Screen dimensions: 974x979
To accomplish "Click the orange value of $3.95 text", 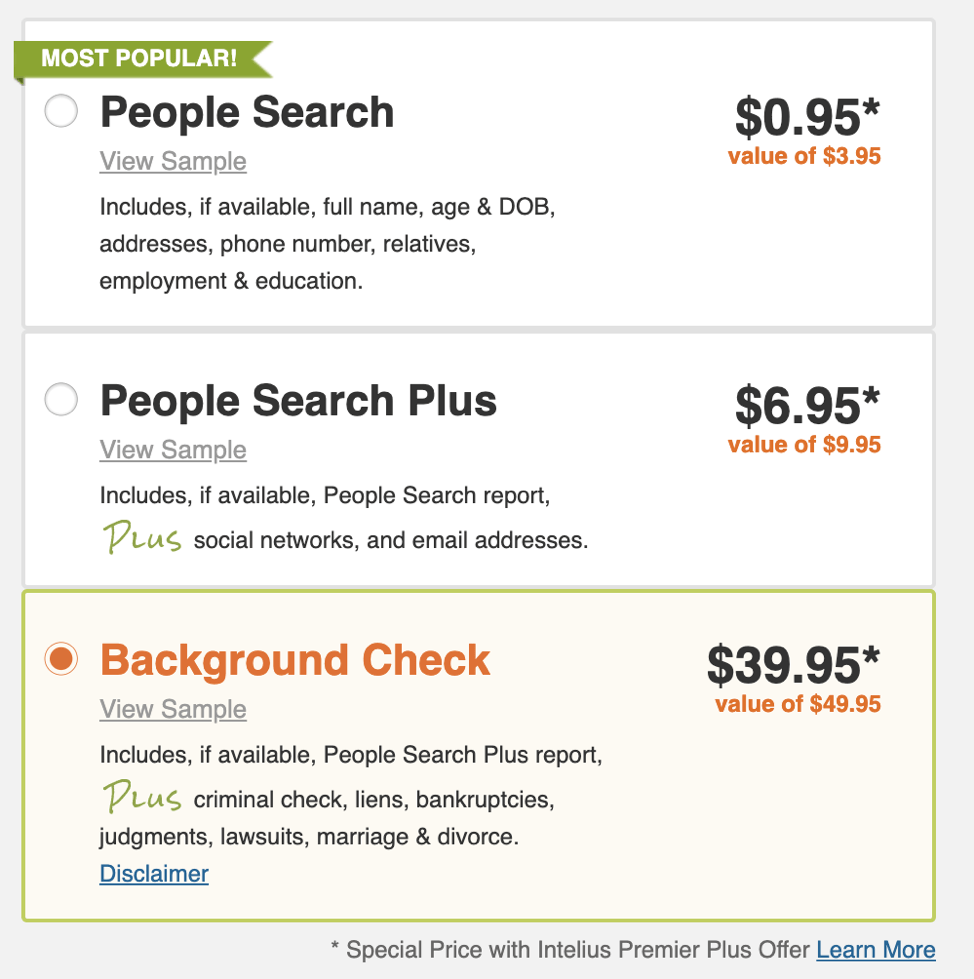I will (x=804, y=156).
